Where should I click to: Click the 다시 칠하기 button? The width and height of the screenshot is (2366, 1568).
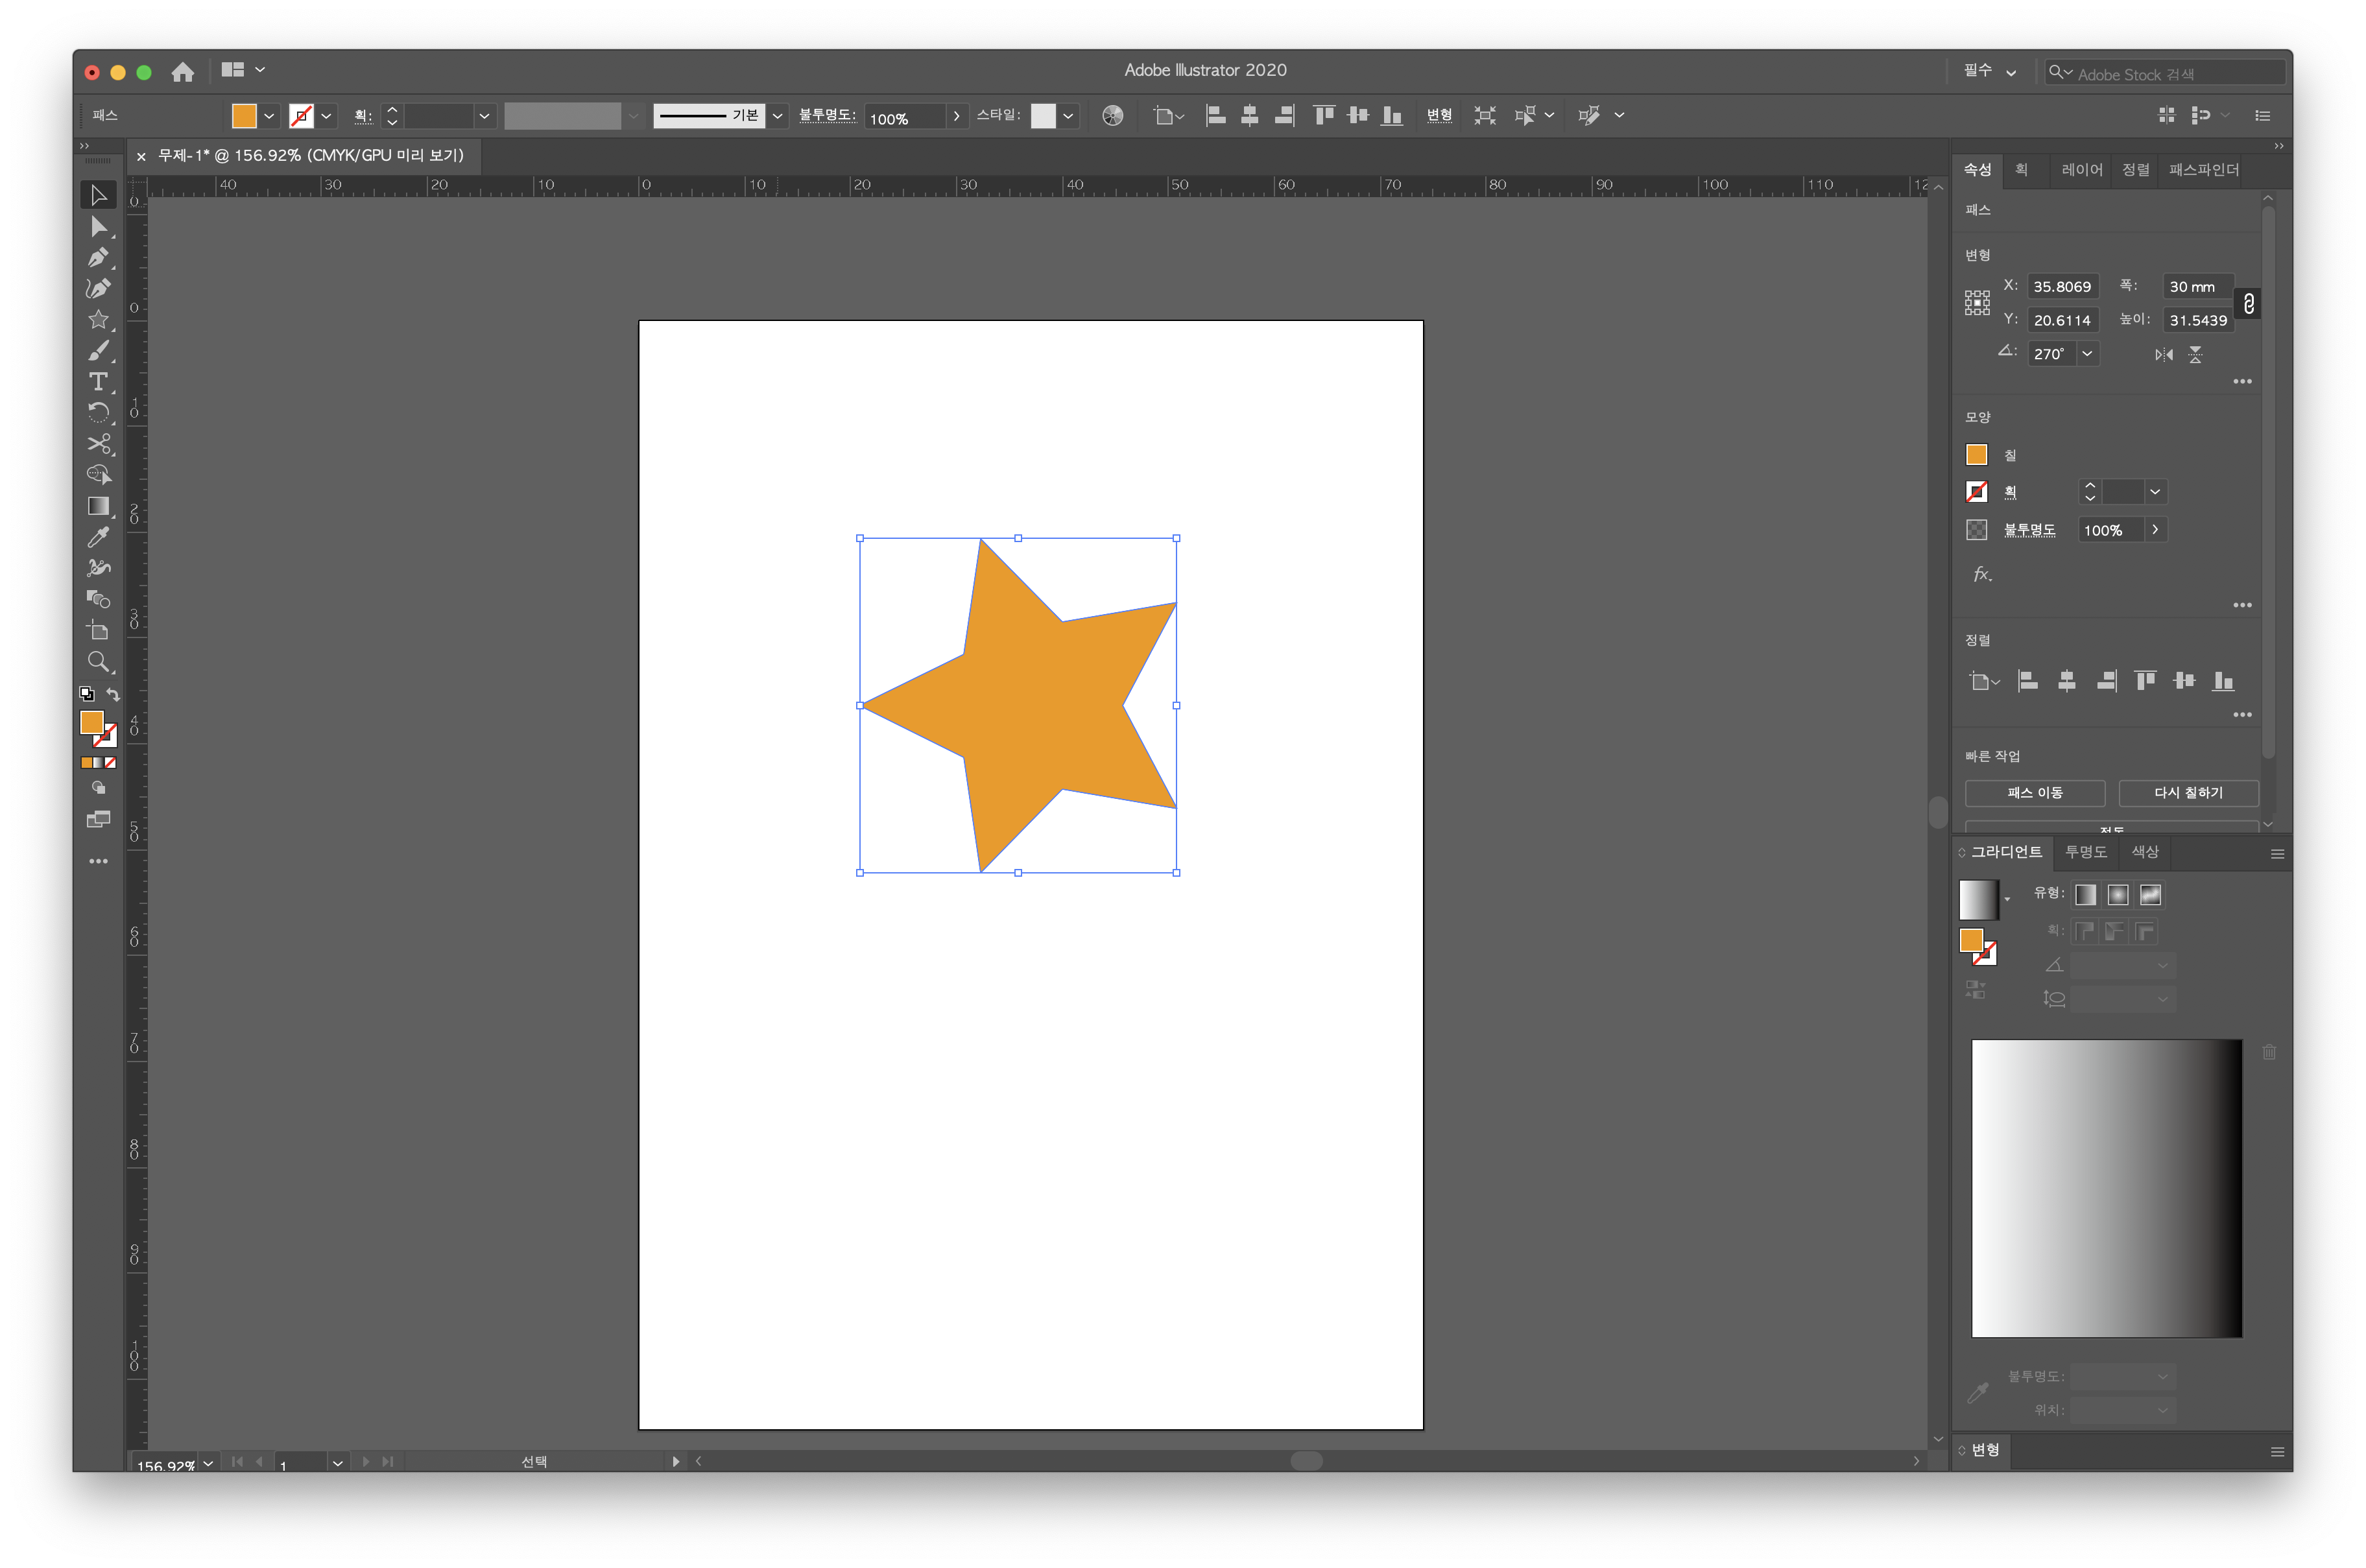pyautogui.click(x=2188, y=793)
